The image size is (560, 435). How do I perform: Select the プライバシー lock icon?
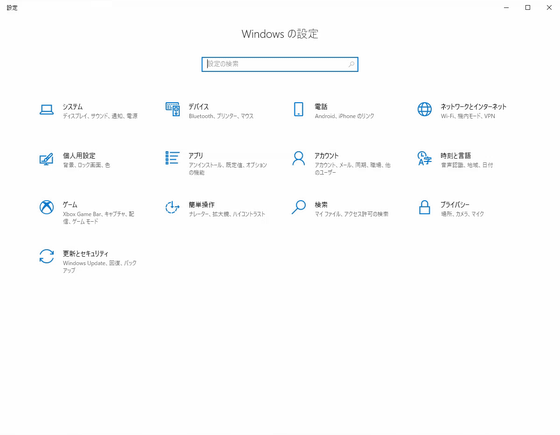(424, 207)
